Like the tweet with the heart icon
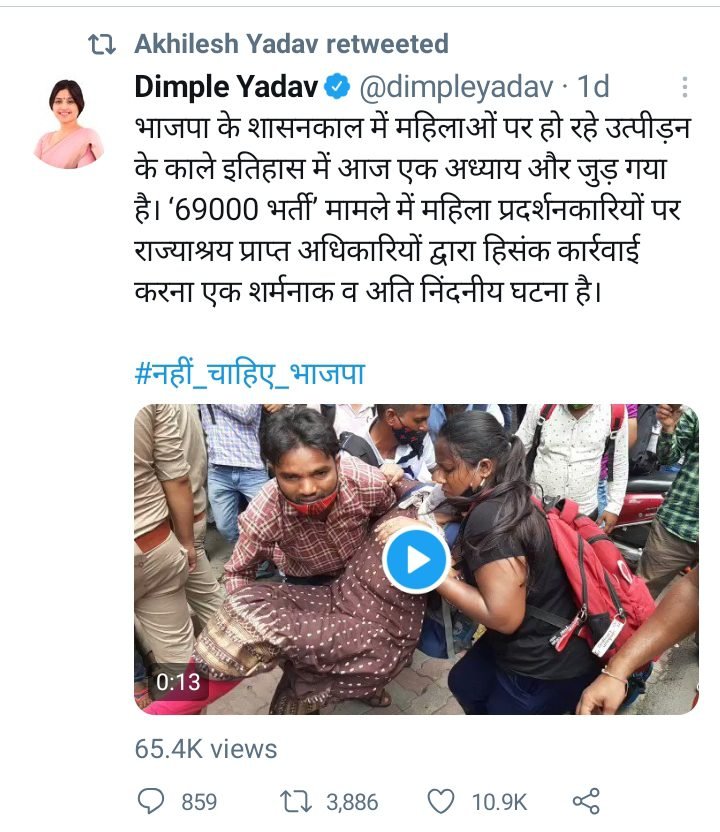The width and height of the screenshot is (720, 832). click(441, 801)
